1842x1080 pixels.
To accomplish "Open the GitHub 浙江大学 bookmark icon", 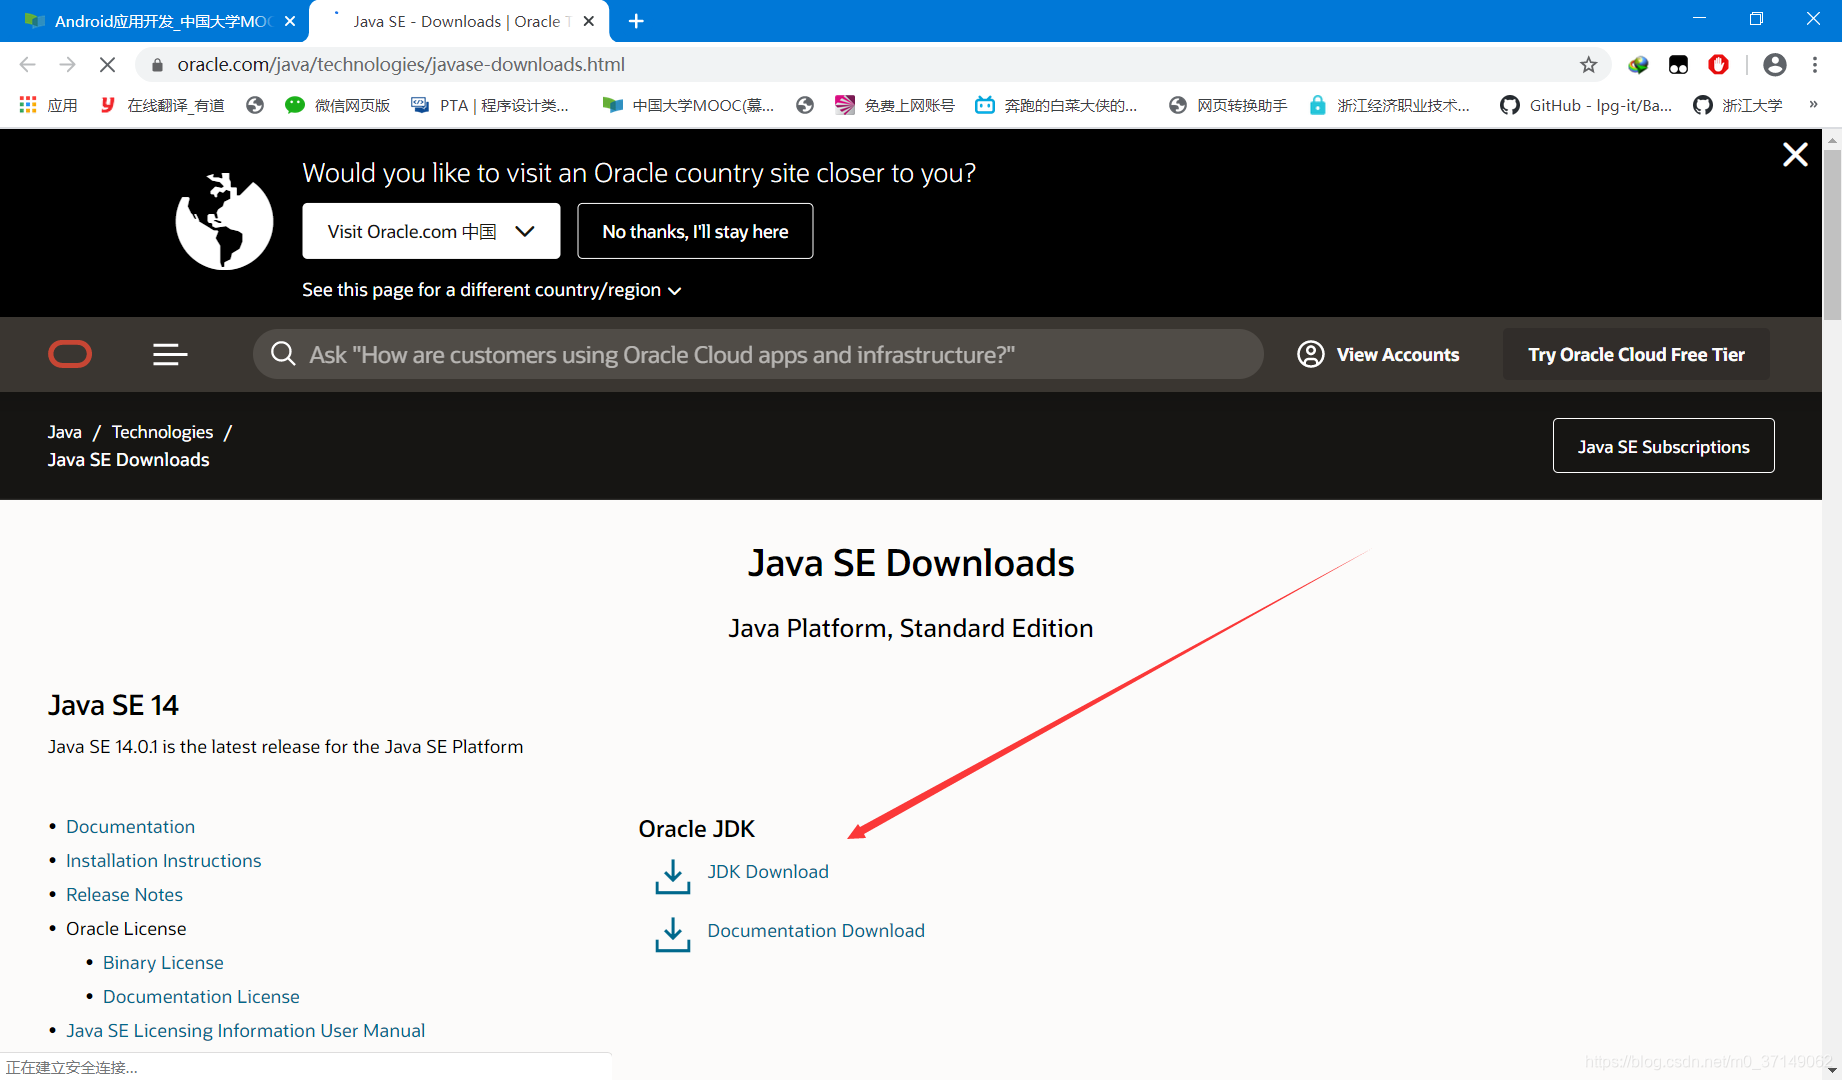I will point(1704,104).
